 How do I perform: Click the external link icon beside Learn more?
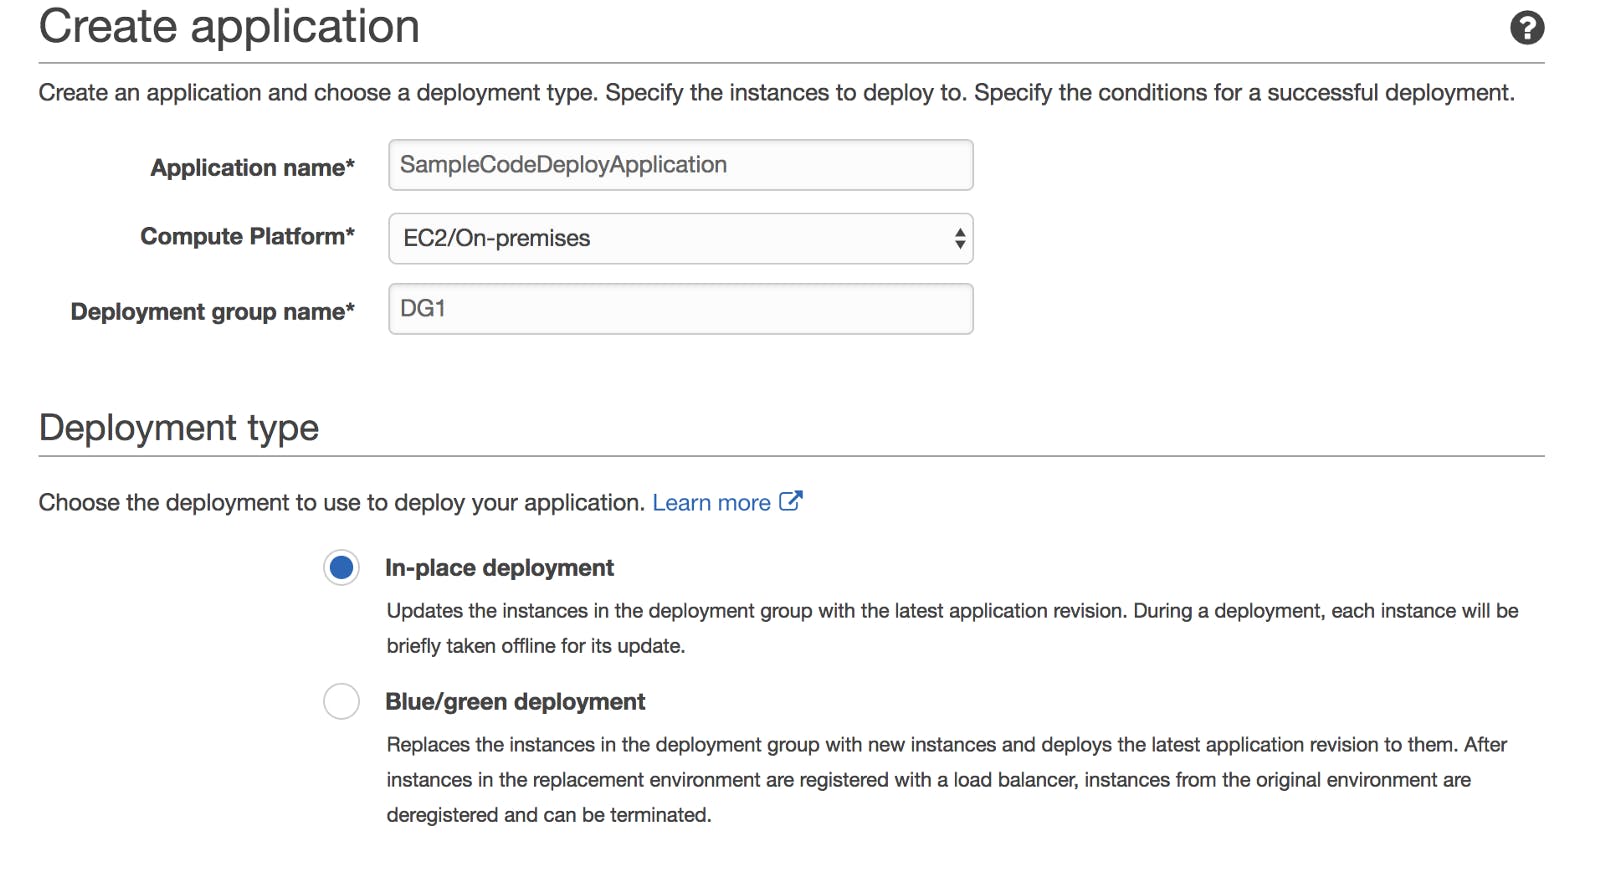coord(790,501)
